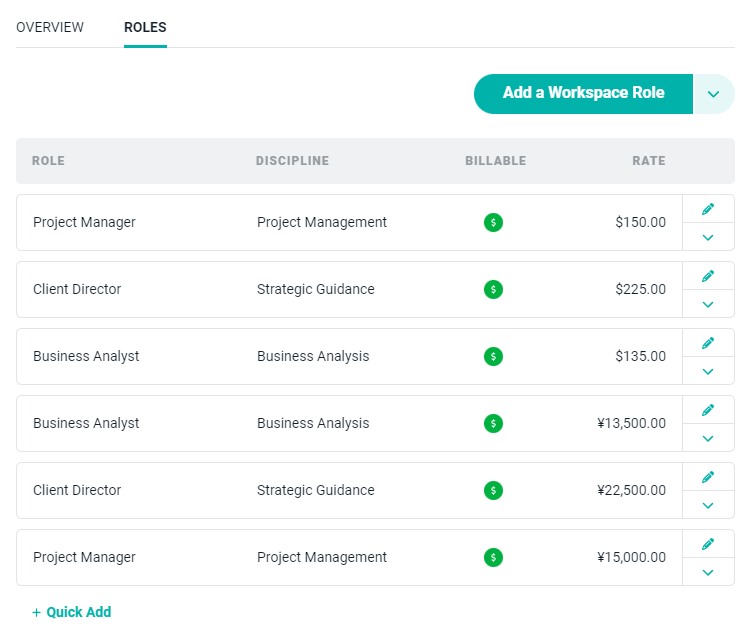The image size is (742, 632).
Task: Click Project Management in the $150.00 row
Action: pos(322,222)
